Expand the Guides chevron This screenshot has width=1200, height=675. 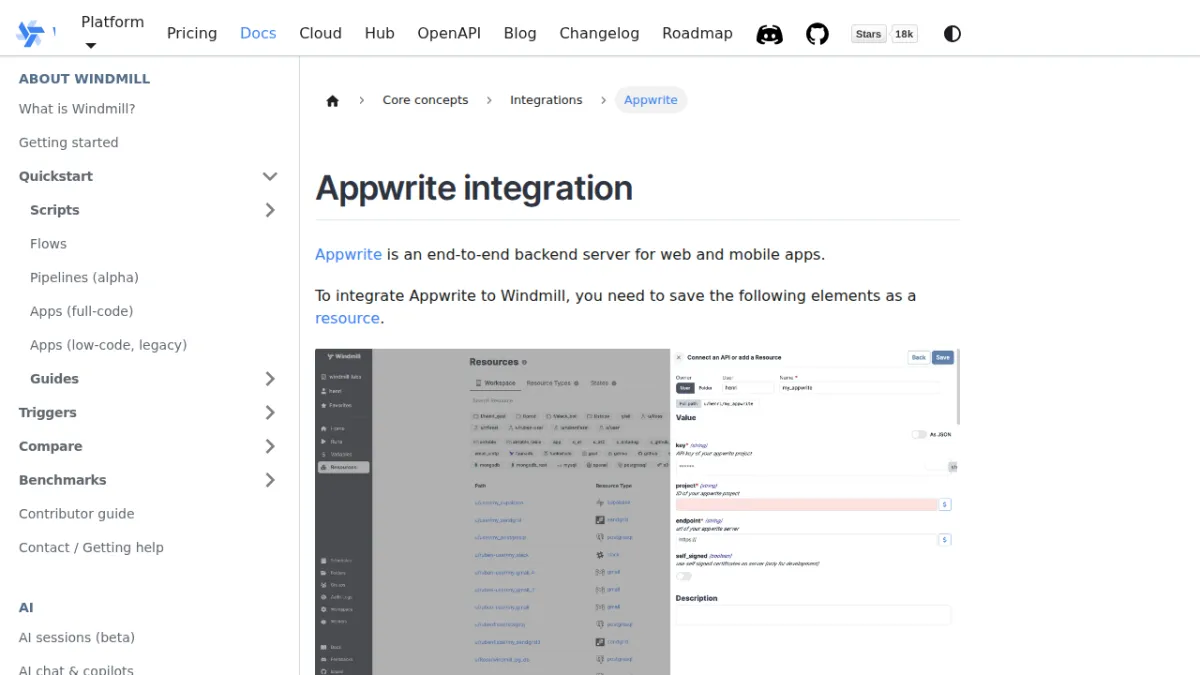pyautogui.click(x=270, y=379)
